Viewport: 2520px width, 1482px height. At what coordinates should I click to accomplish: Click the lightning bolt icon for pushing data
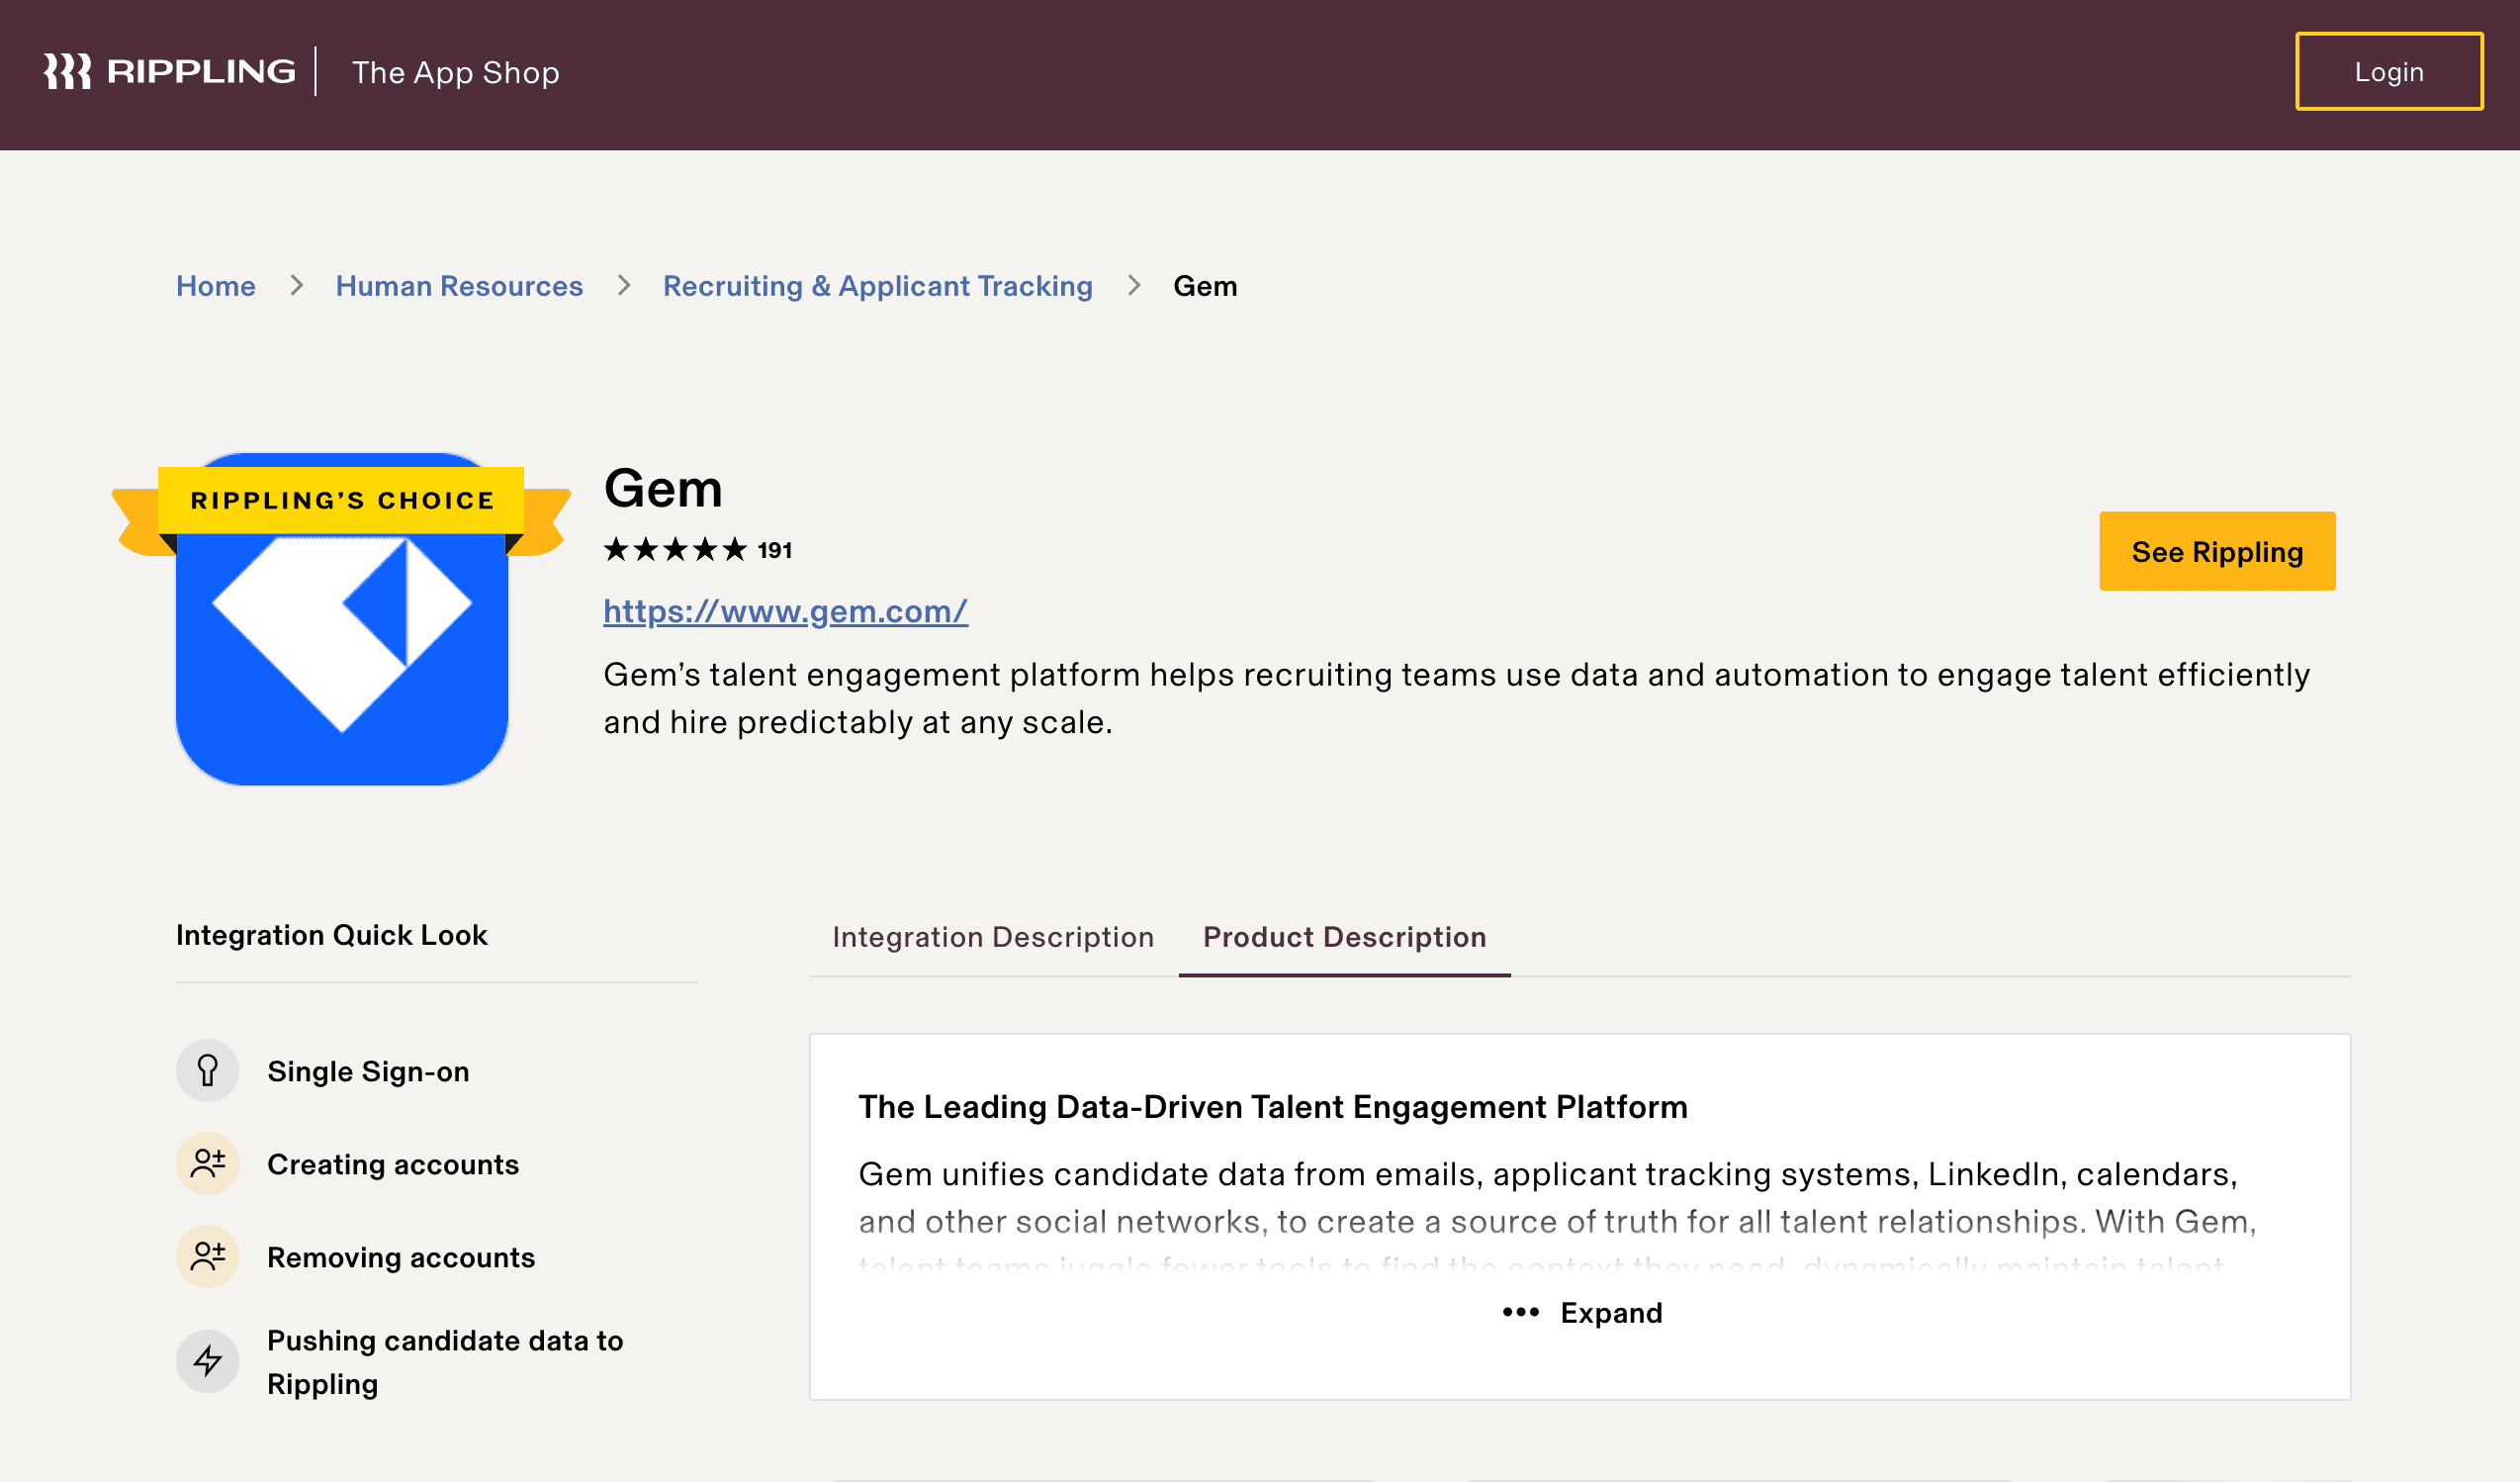pyautogui.click(x=207, y=1361)
